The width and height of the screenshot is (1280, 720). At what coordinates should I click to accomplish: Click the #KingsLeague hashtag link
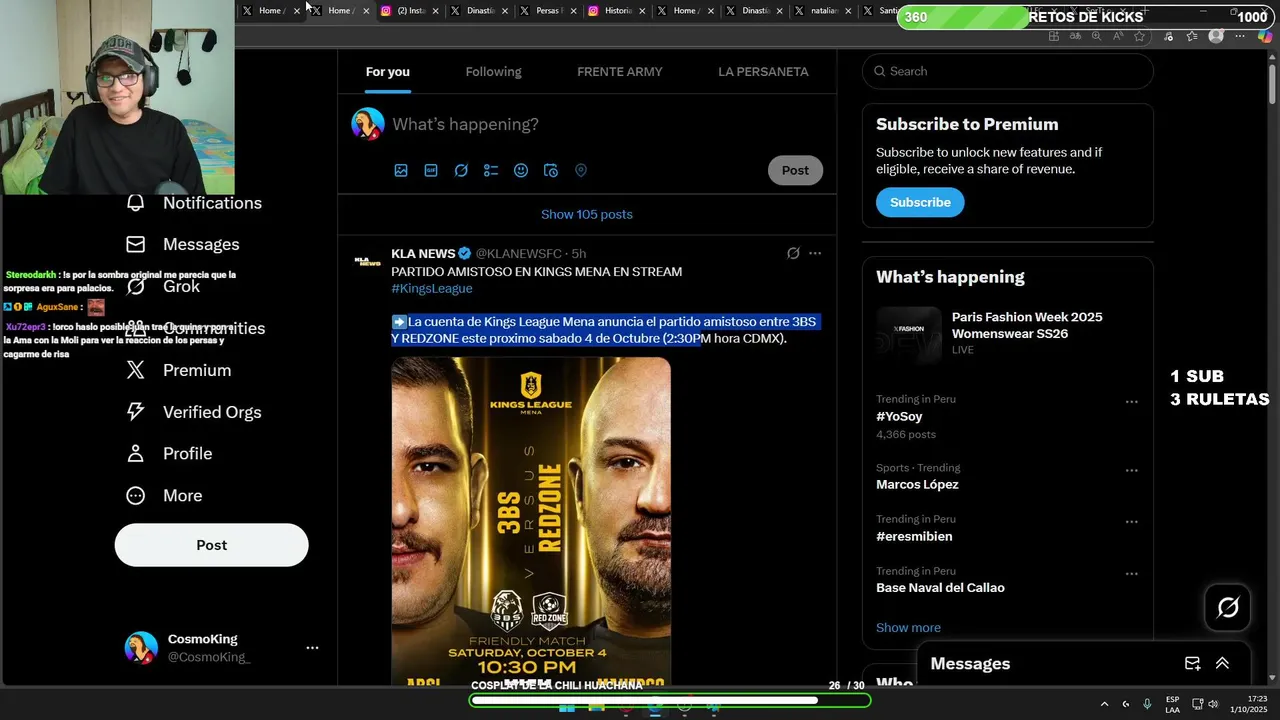coord(432,289)
